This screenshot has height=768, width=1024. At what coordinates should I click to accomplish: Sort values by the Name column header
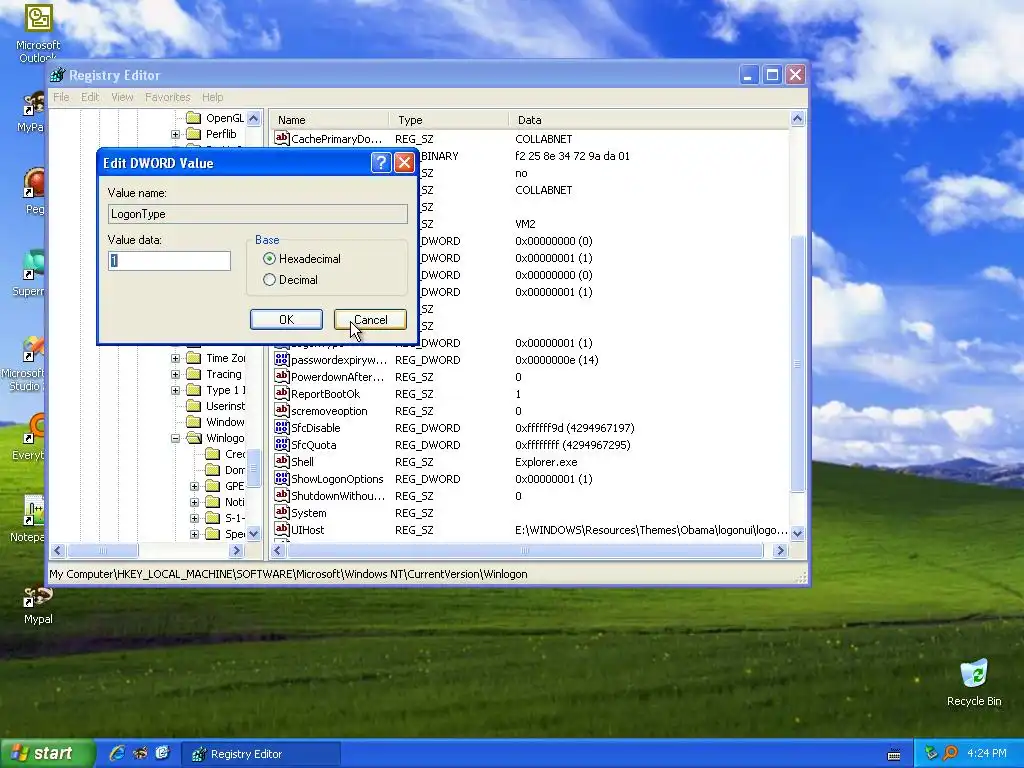tap(330, 120)
